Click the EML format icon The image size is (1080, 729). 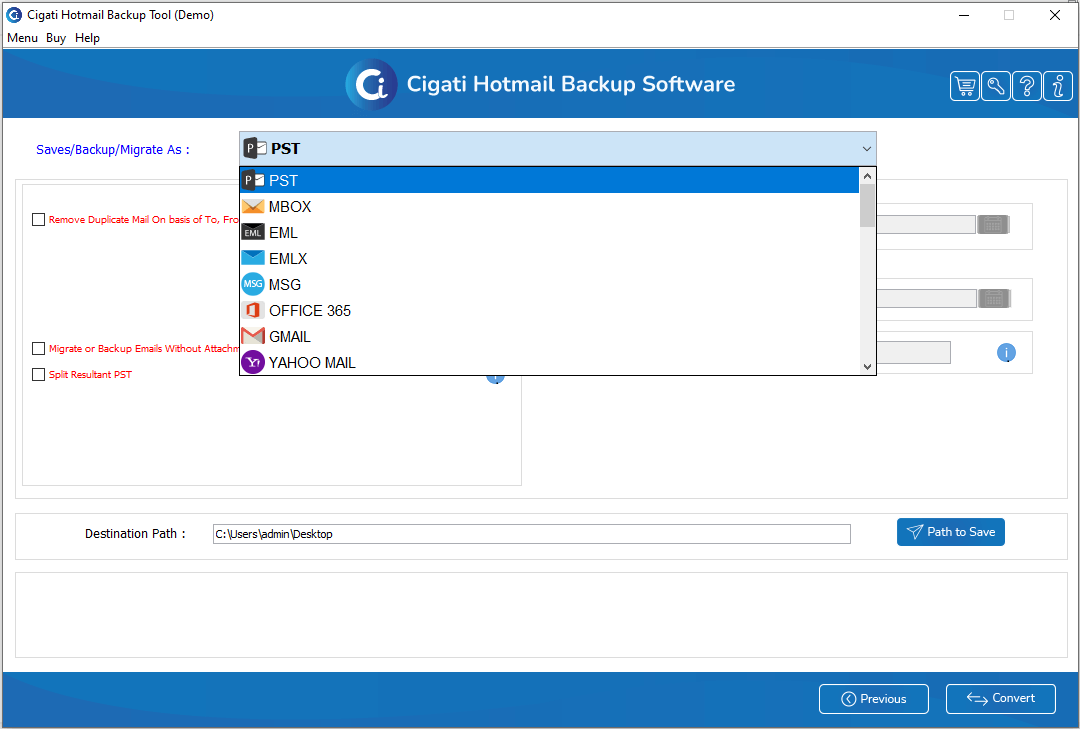(253, 232)
